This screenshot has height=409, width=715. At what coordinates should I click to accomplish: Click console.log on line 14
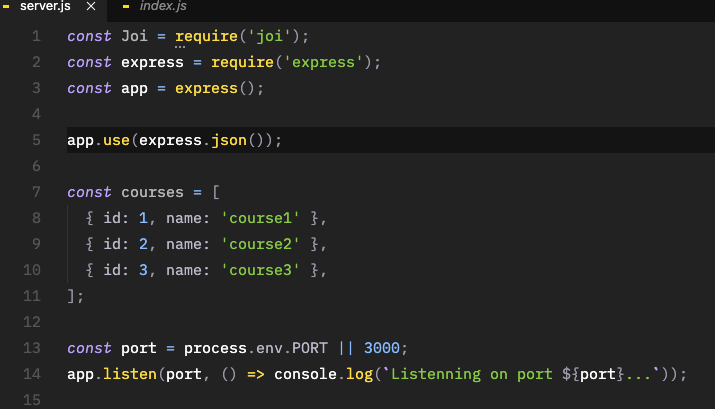[323, 374]
